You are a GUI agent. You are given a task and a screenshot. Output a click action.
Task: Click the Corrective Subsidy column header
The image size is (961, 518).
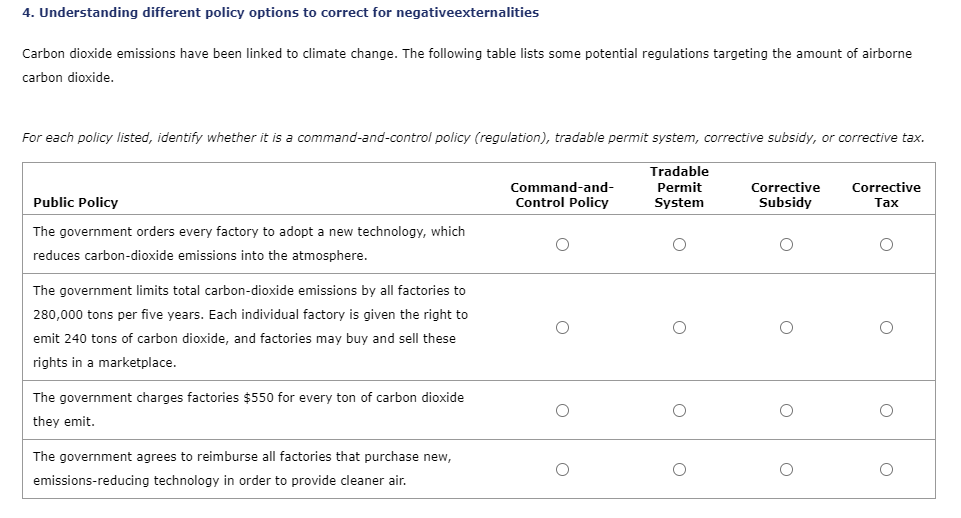click(785, 195)
